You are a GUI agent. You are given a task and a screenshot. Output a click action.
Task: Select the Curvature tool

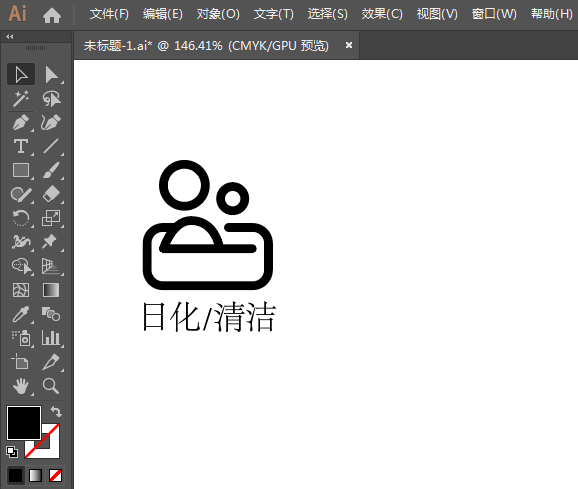pos(51,122)
